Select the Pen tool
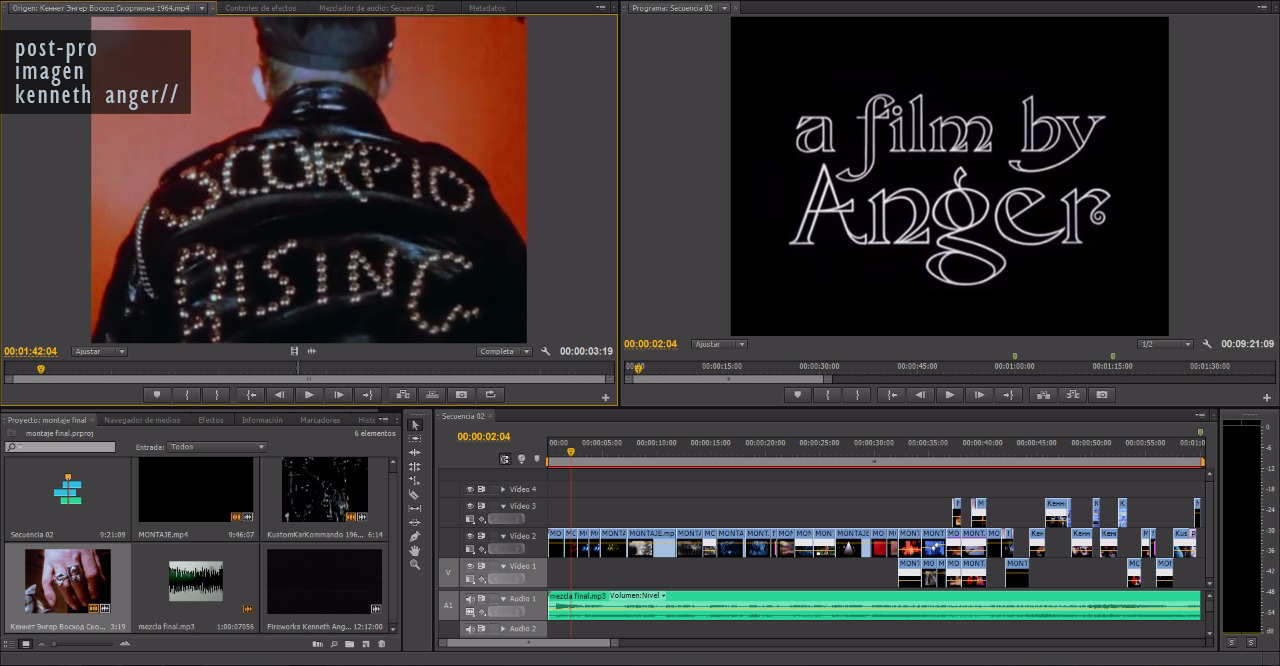 [415, 537]
